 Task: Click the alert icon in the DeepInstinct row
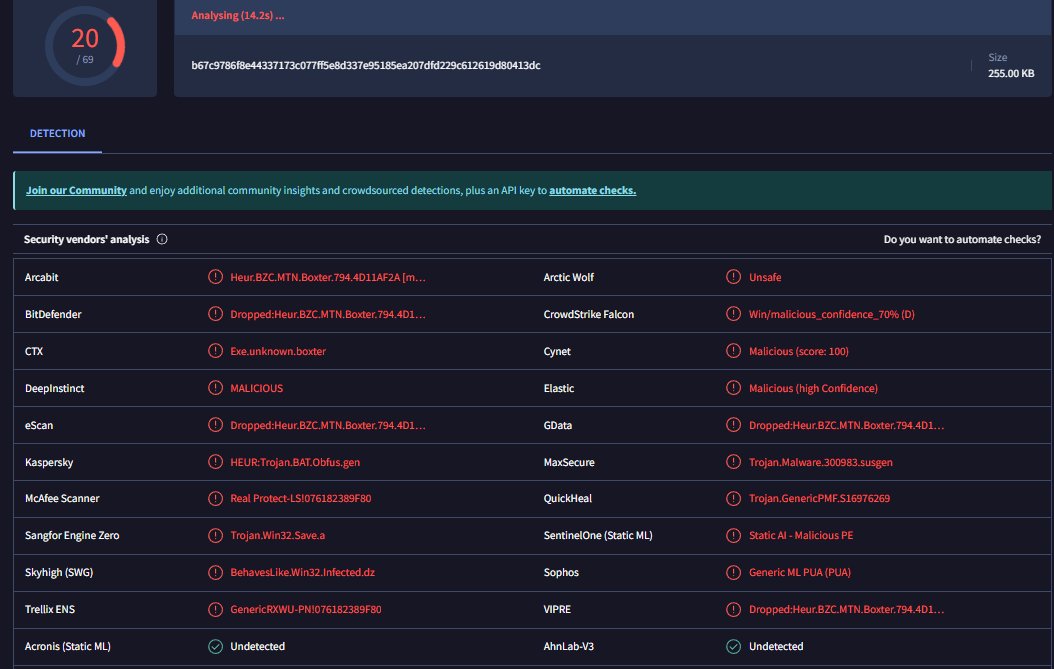click(x=215, y=388)
